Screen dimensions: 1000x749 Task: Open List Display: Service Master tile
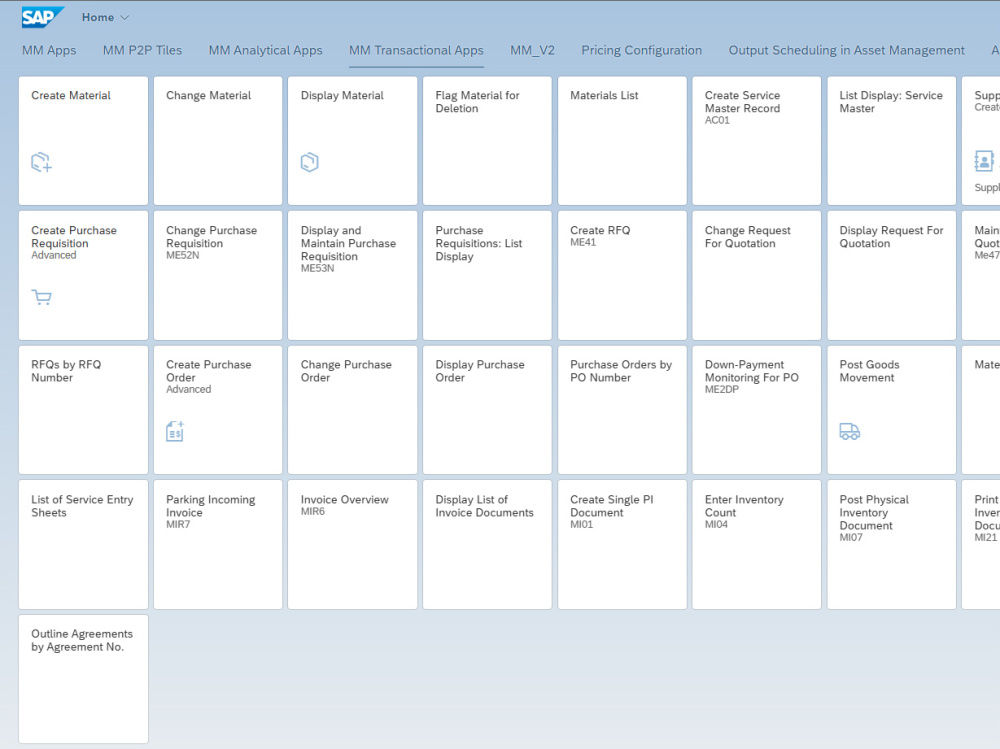pyautogui.click(x=892, y=141)
